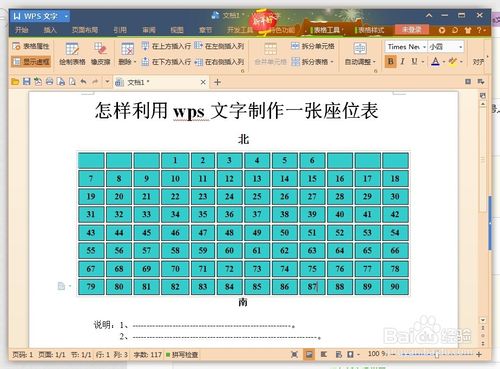Screen dimensions: 500x369
Task: Open the font size 小四 dropdown
Action: click(446, 47)
